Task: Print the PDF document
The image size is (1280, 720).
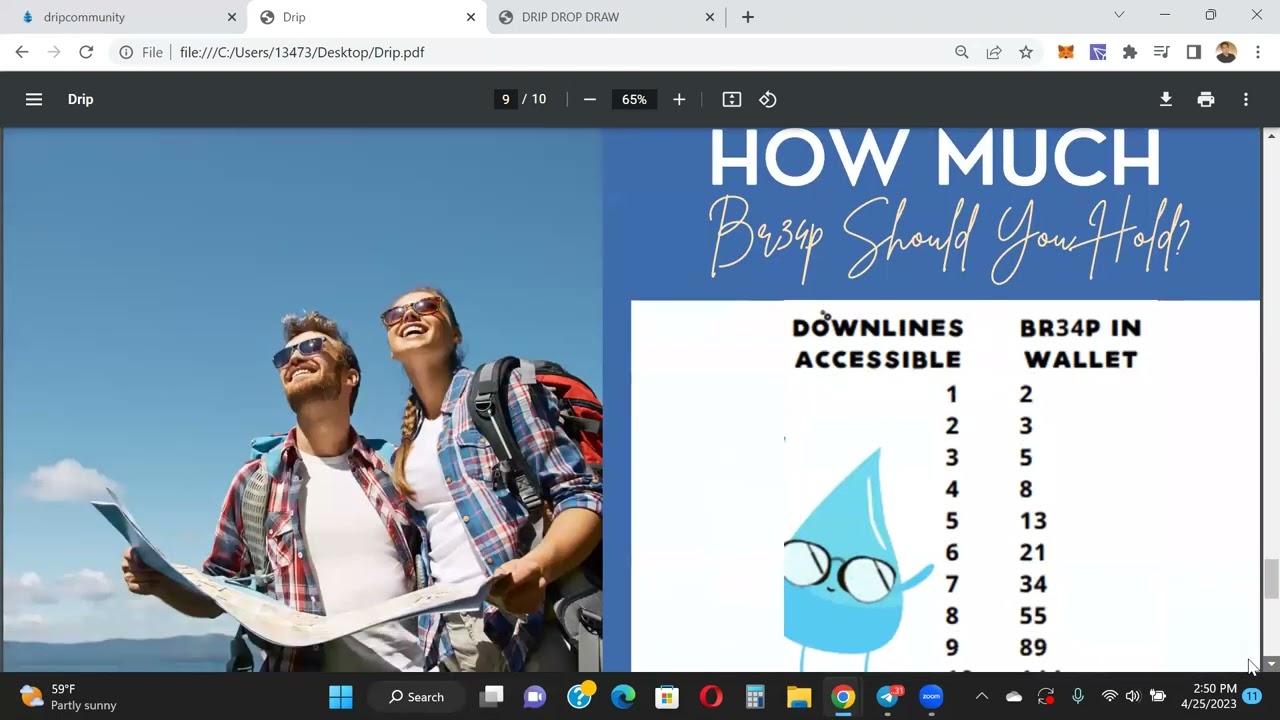Action: pyautogui.click(x=1206, y=99)
